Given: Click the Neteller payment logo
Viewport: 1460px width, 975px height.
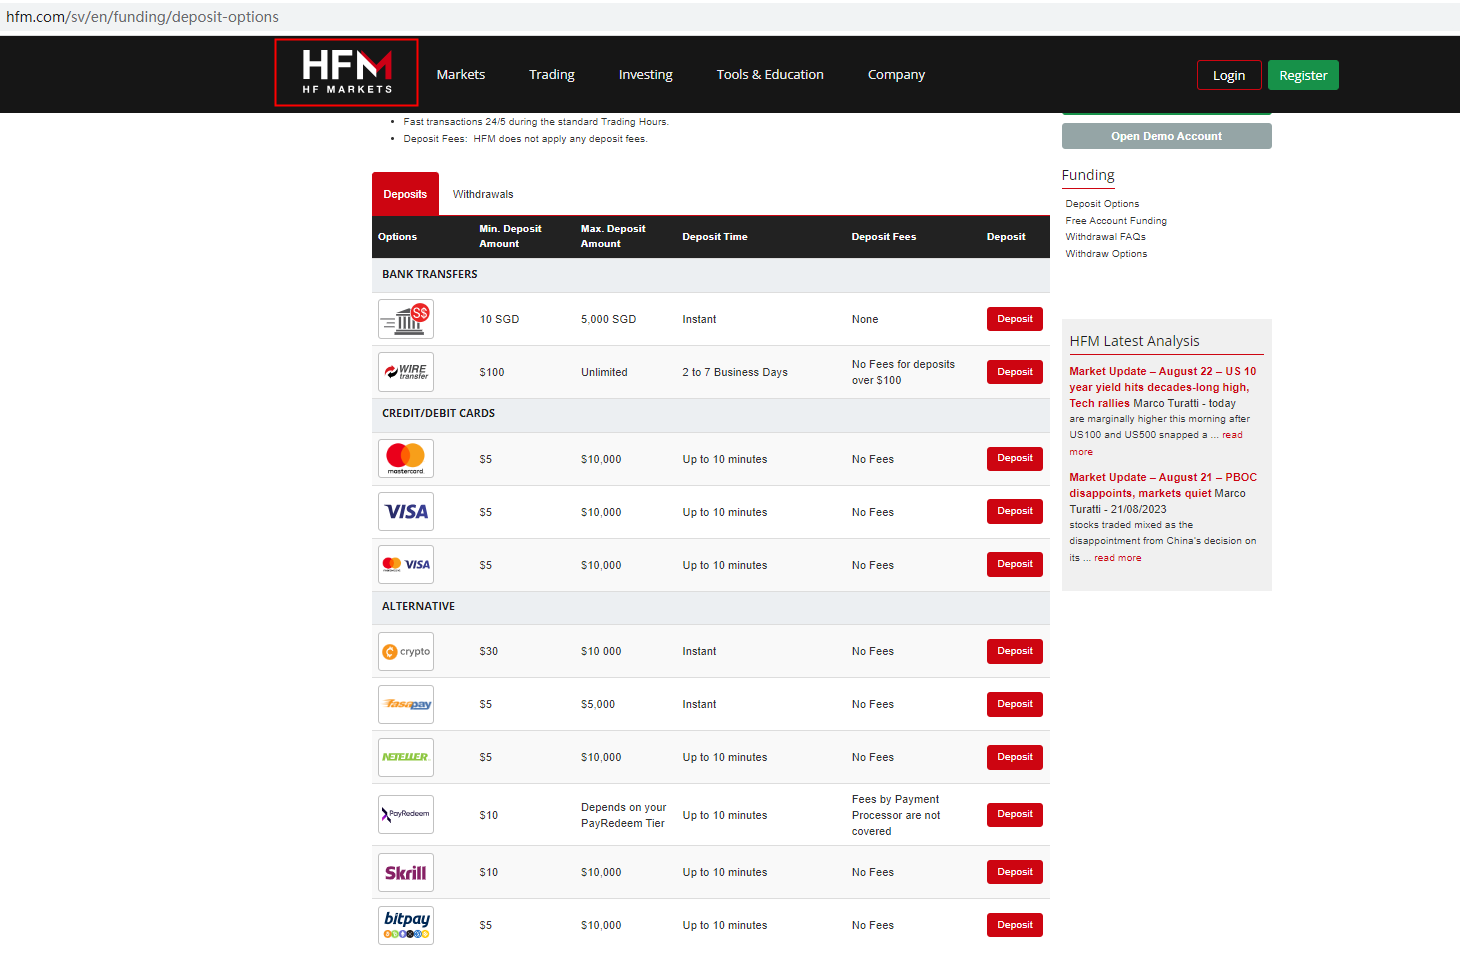Looking at the screenshot, I should coord(406,758).
